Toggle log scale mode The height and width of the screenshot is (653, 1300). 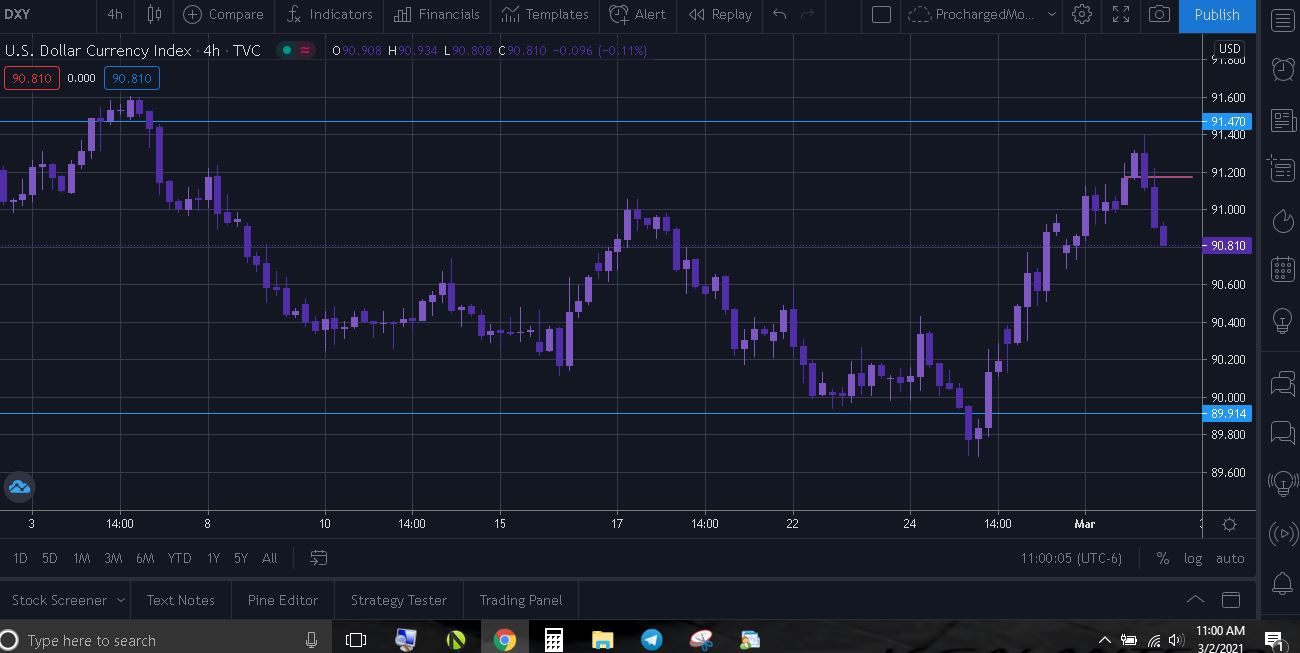pyautogui.click(x=1192, y=558)
